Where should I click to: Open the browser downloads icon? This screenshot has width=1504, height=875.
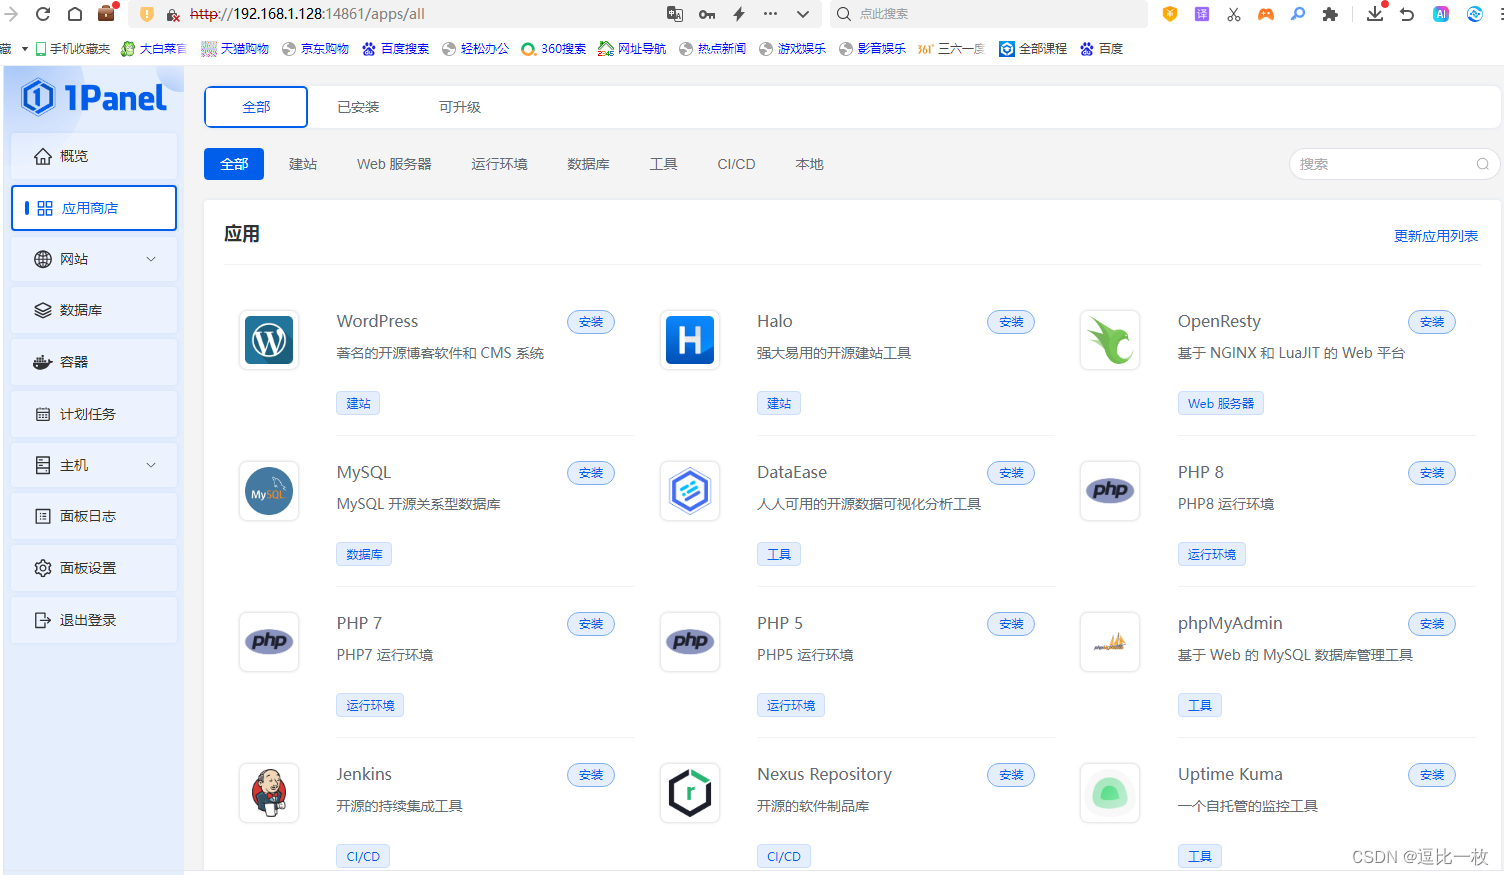coord(1375,14)
